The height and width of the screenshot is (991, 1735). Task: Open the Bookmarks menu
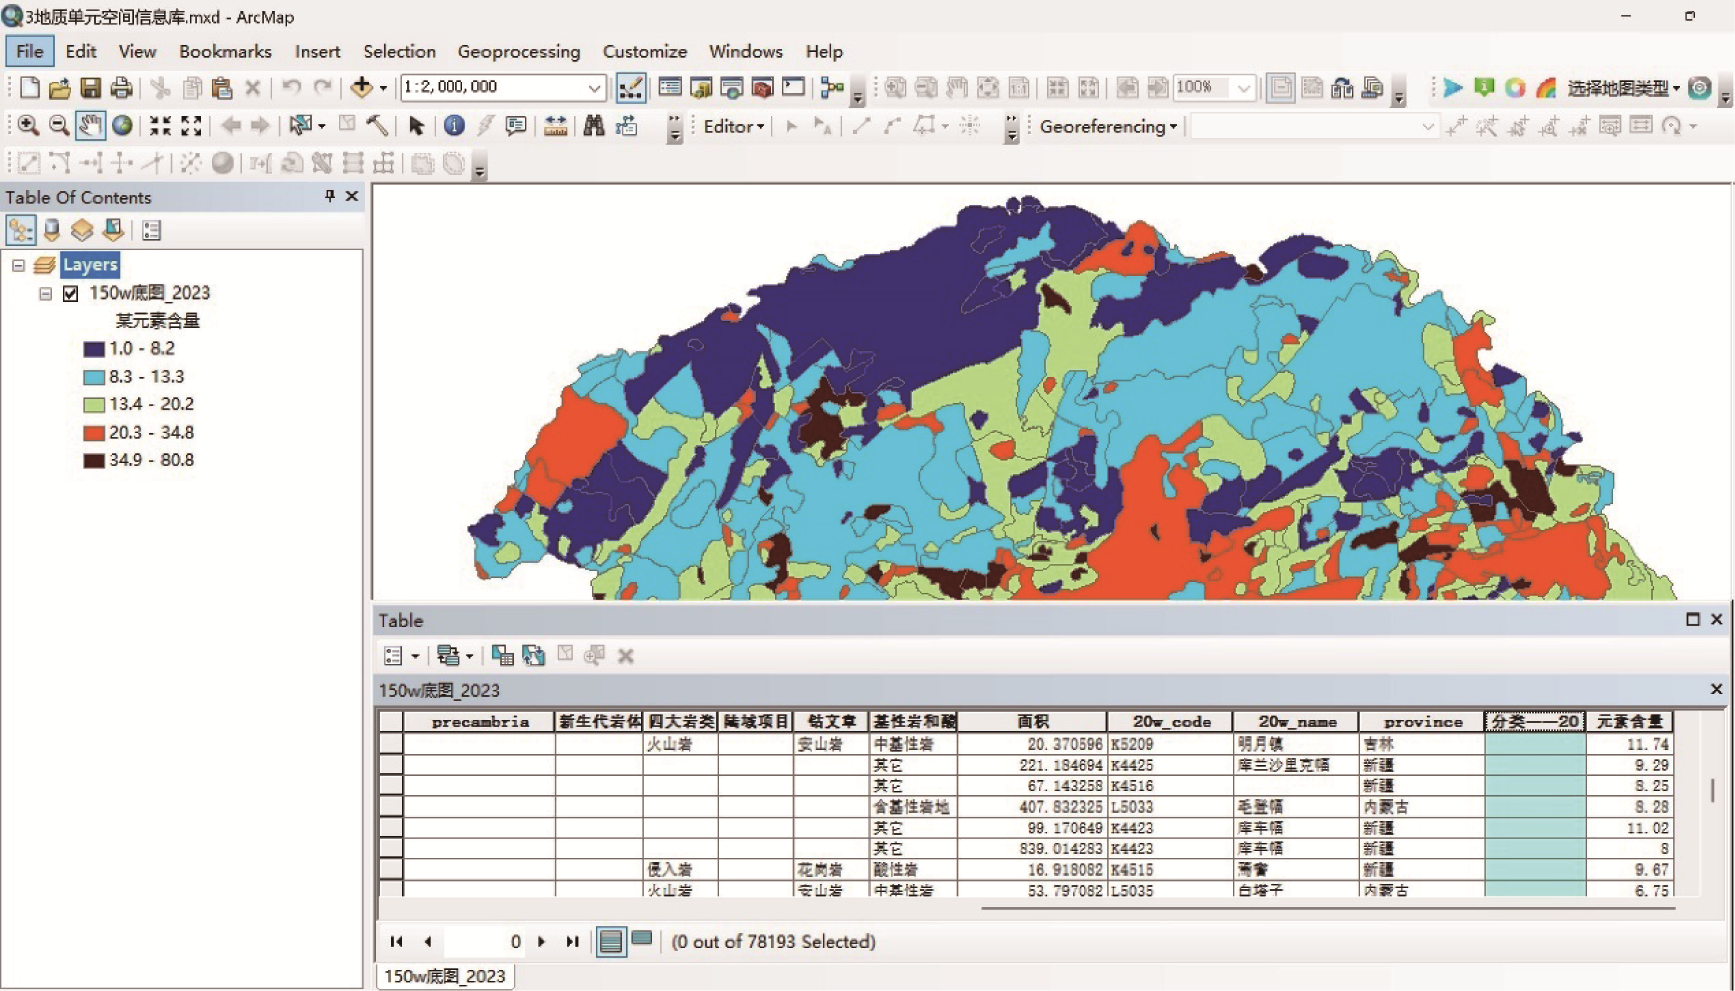225,51
